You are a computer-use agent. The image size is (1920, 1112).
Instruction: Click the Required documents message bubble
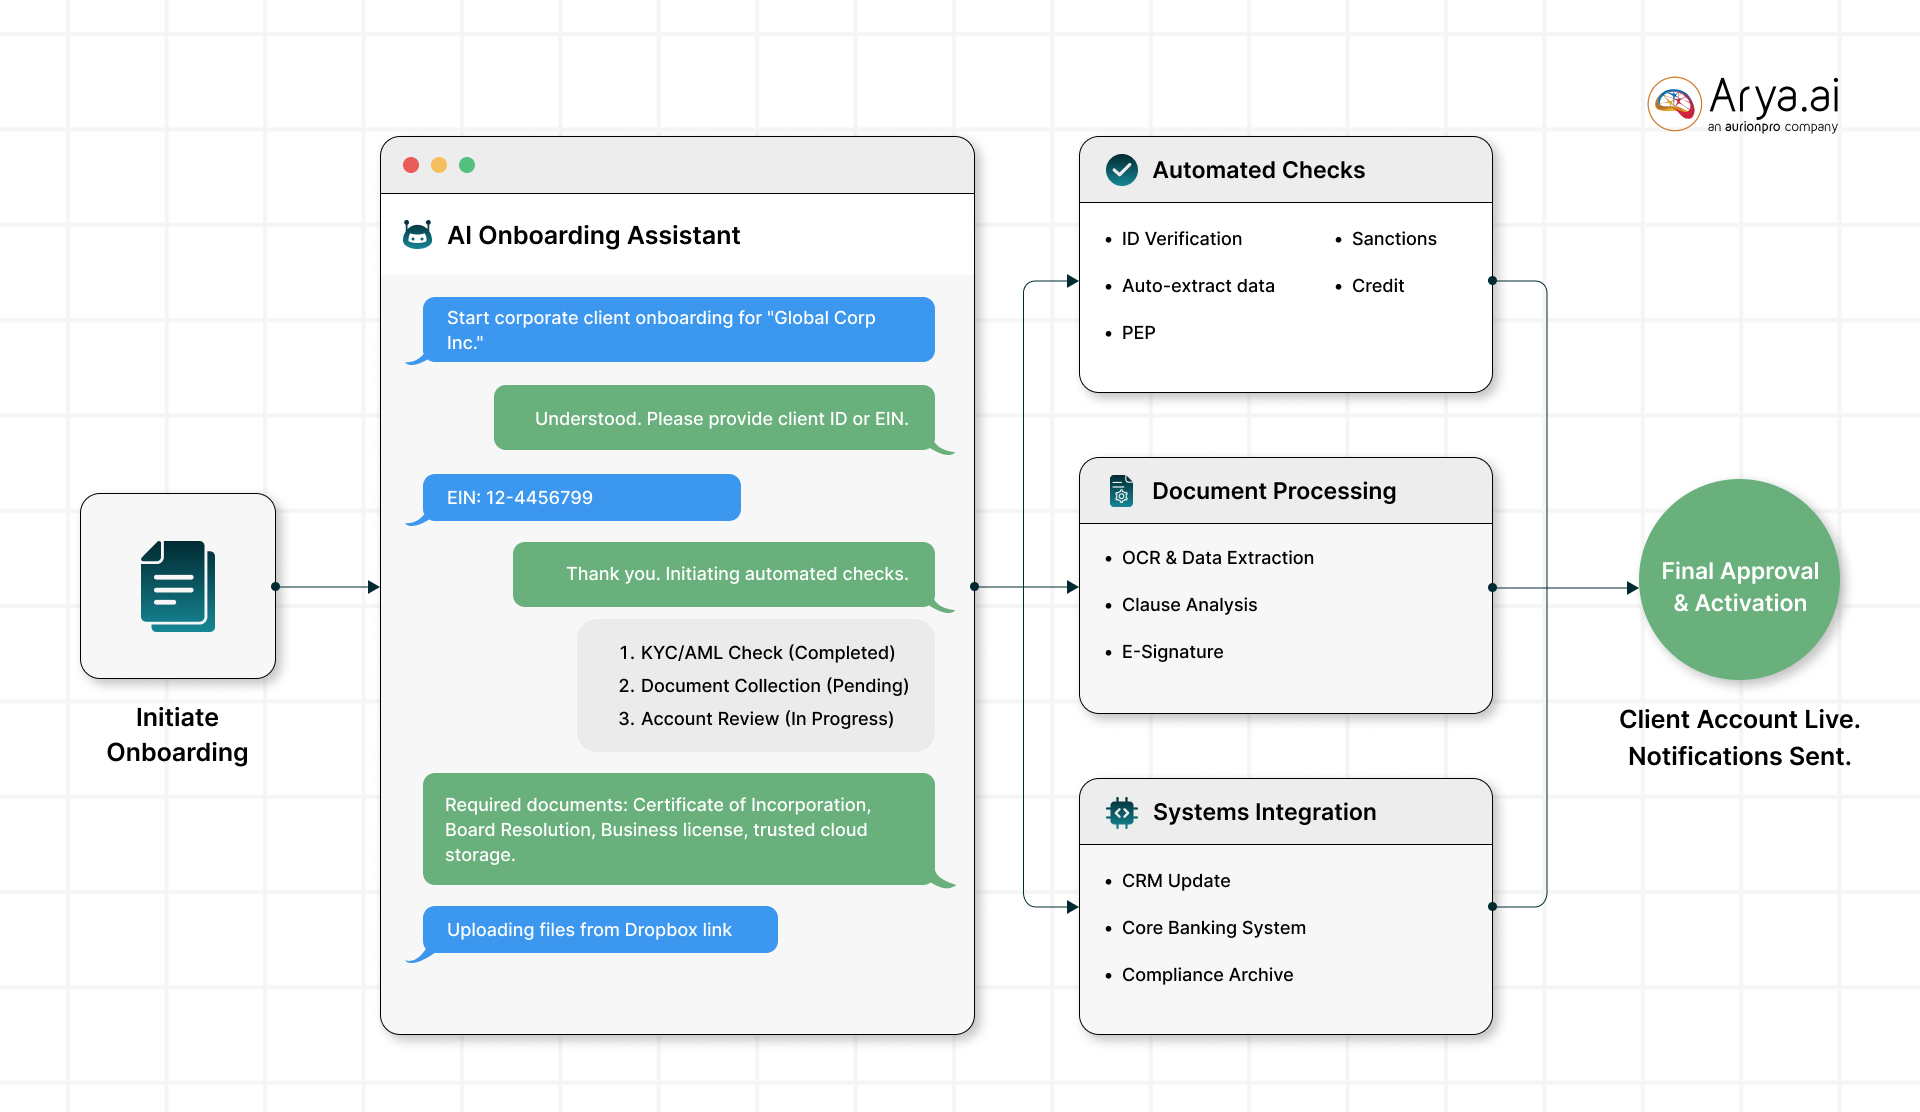pos(678,829)
